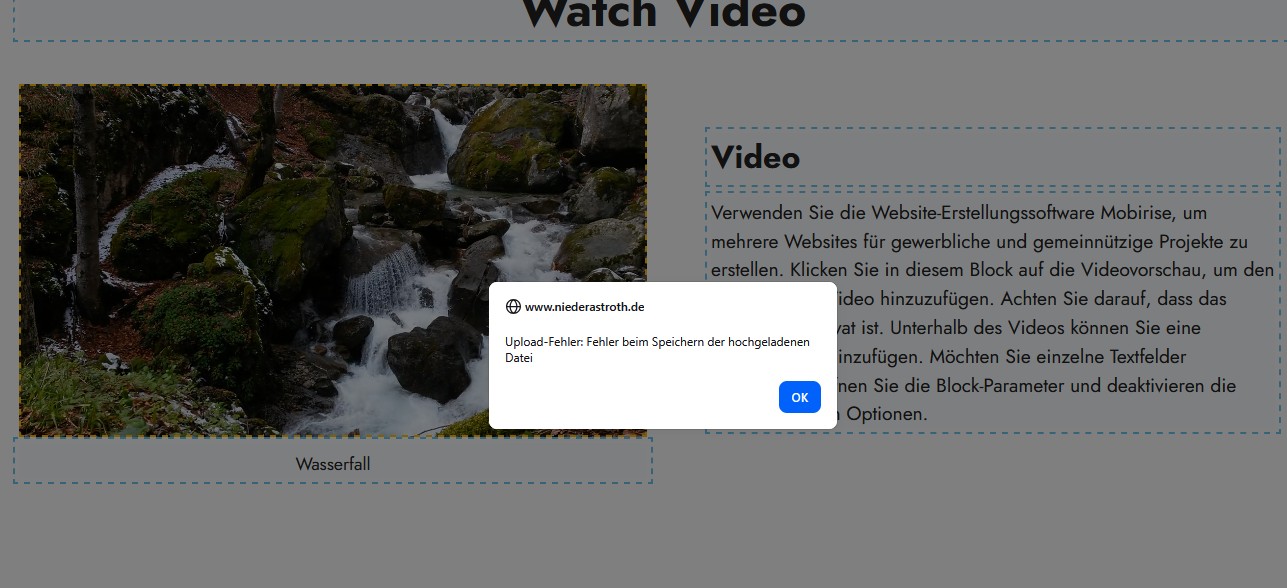Click the globe icon next to www.niederastroth.de
This screenshot has height=588, width=1287.
[513, 307]
